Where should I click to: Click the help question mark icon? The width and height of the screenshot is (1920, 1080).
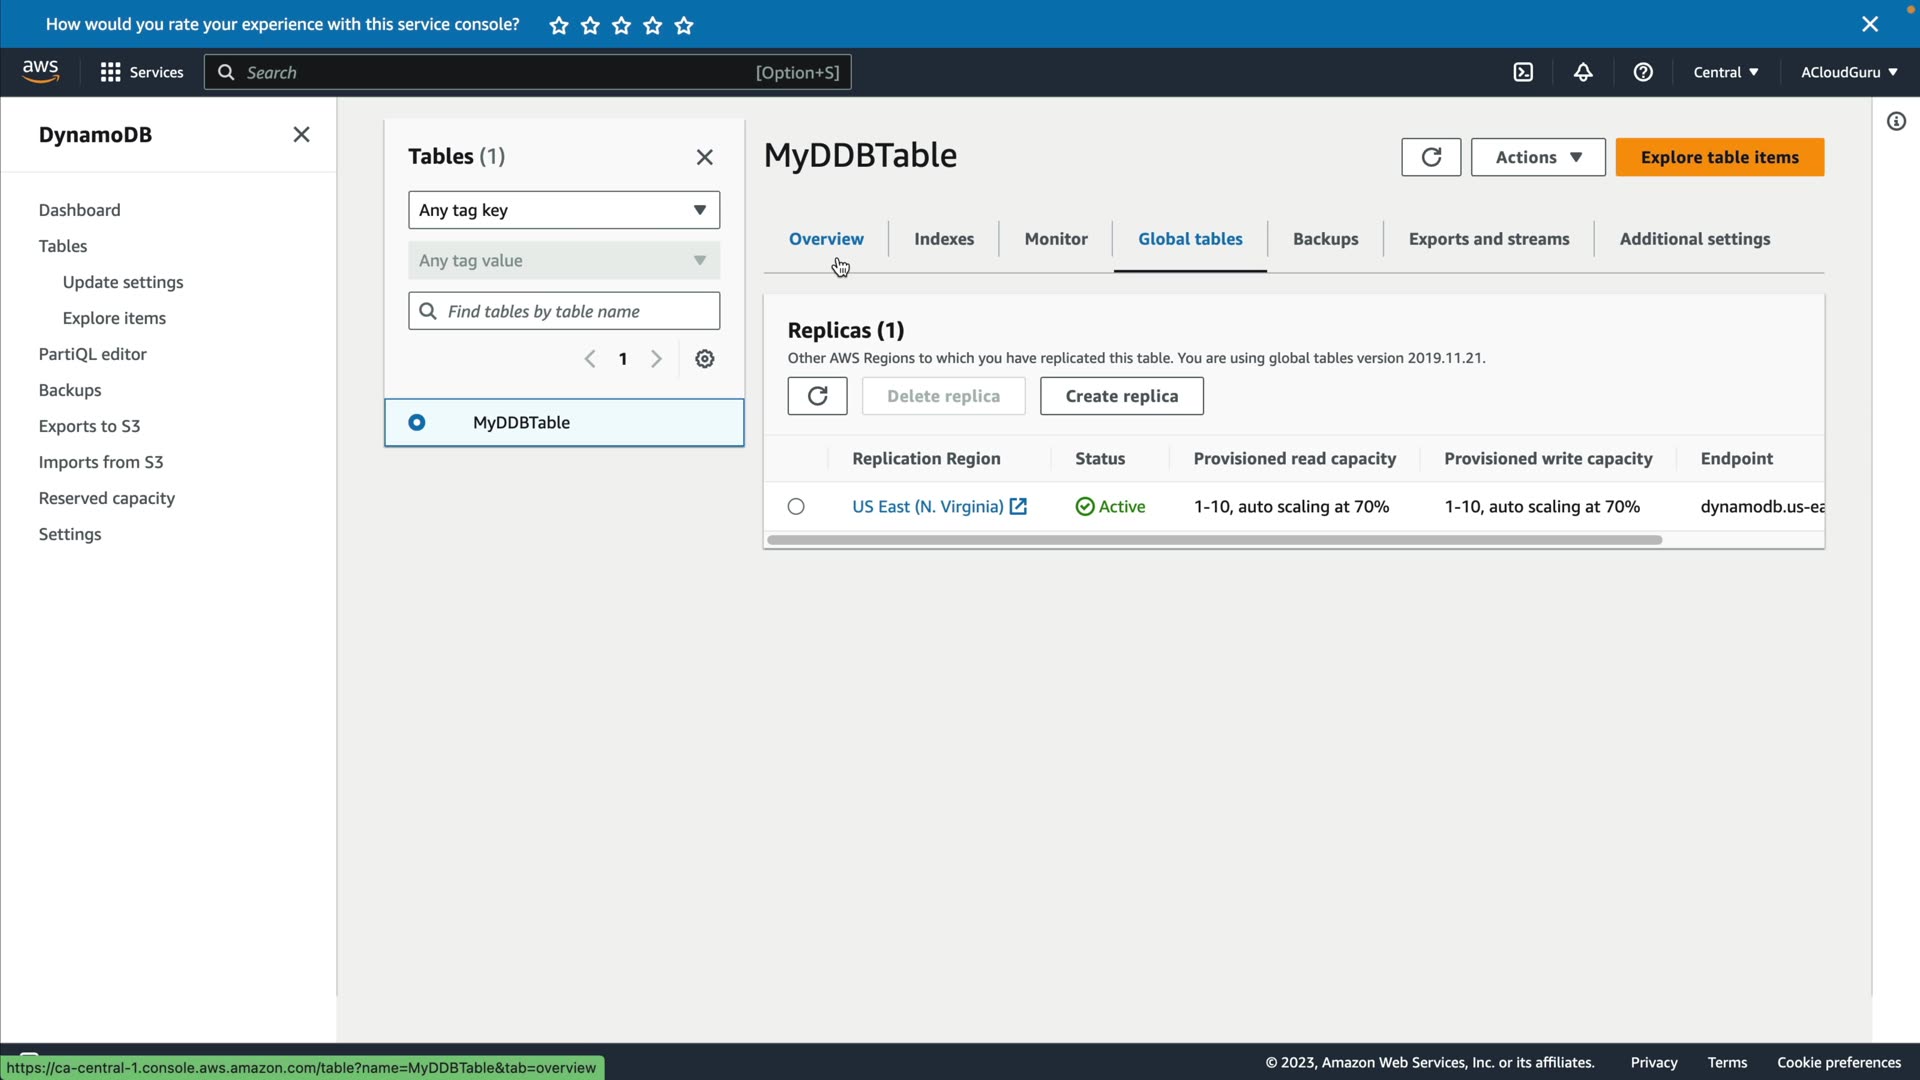click(x=1643, y=72)
